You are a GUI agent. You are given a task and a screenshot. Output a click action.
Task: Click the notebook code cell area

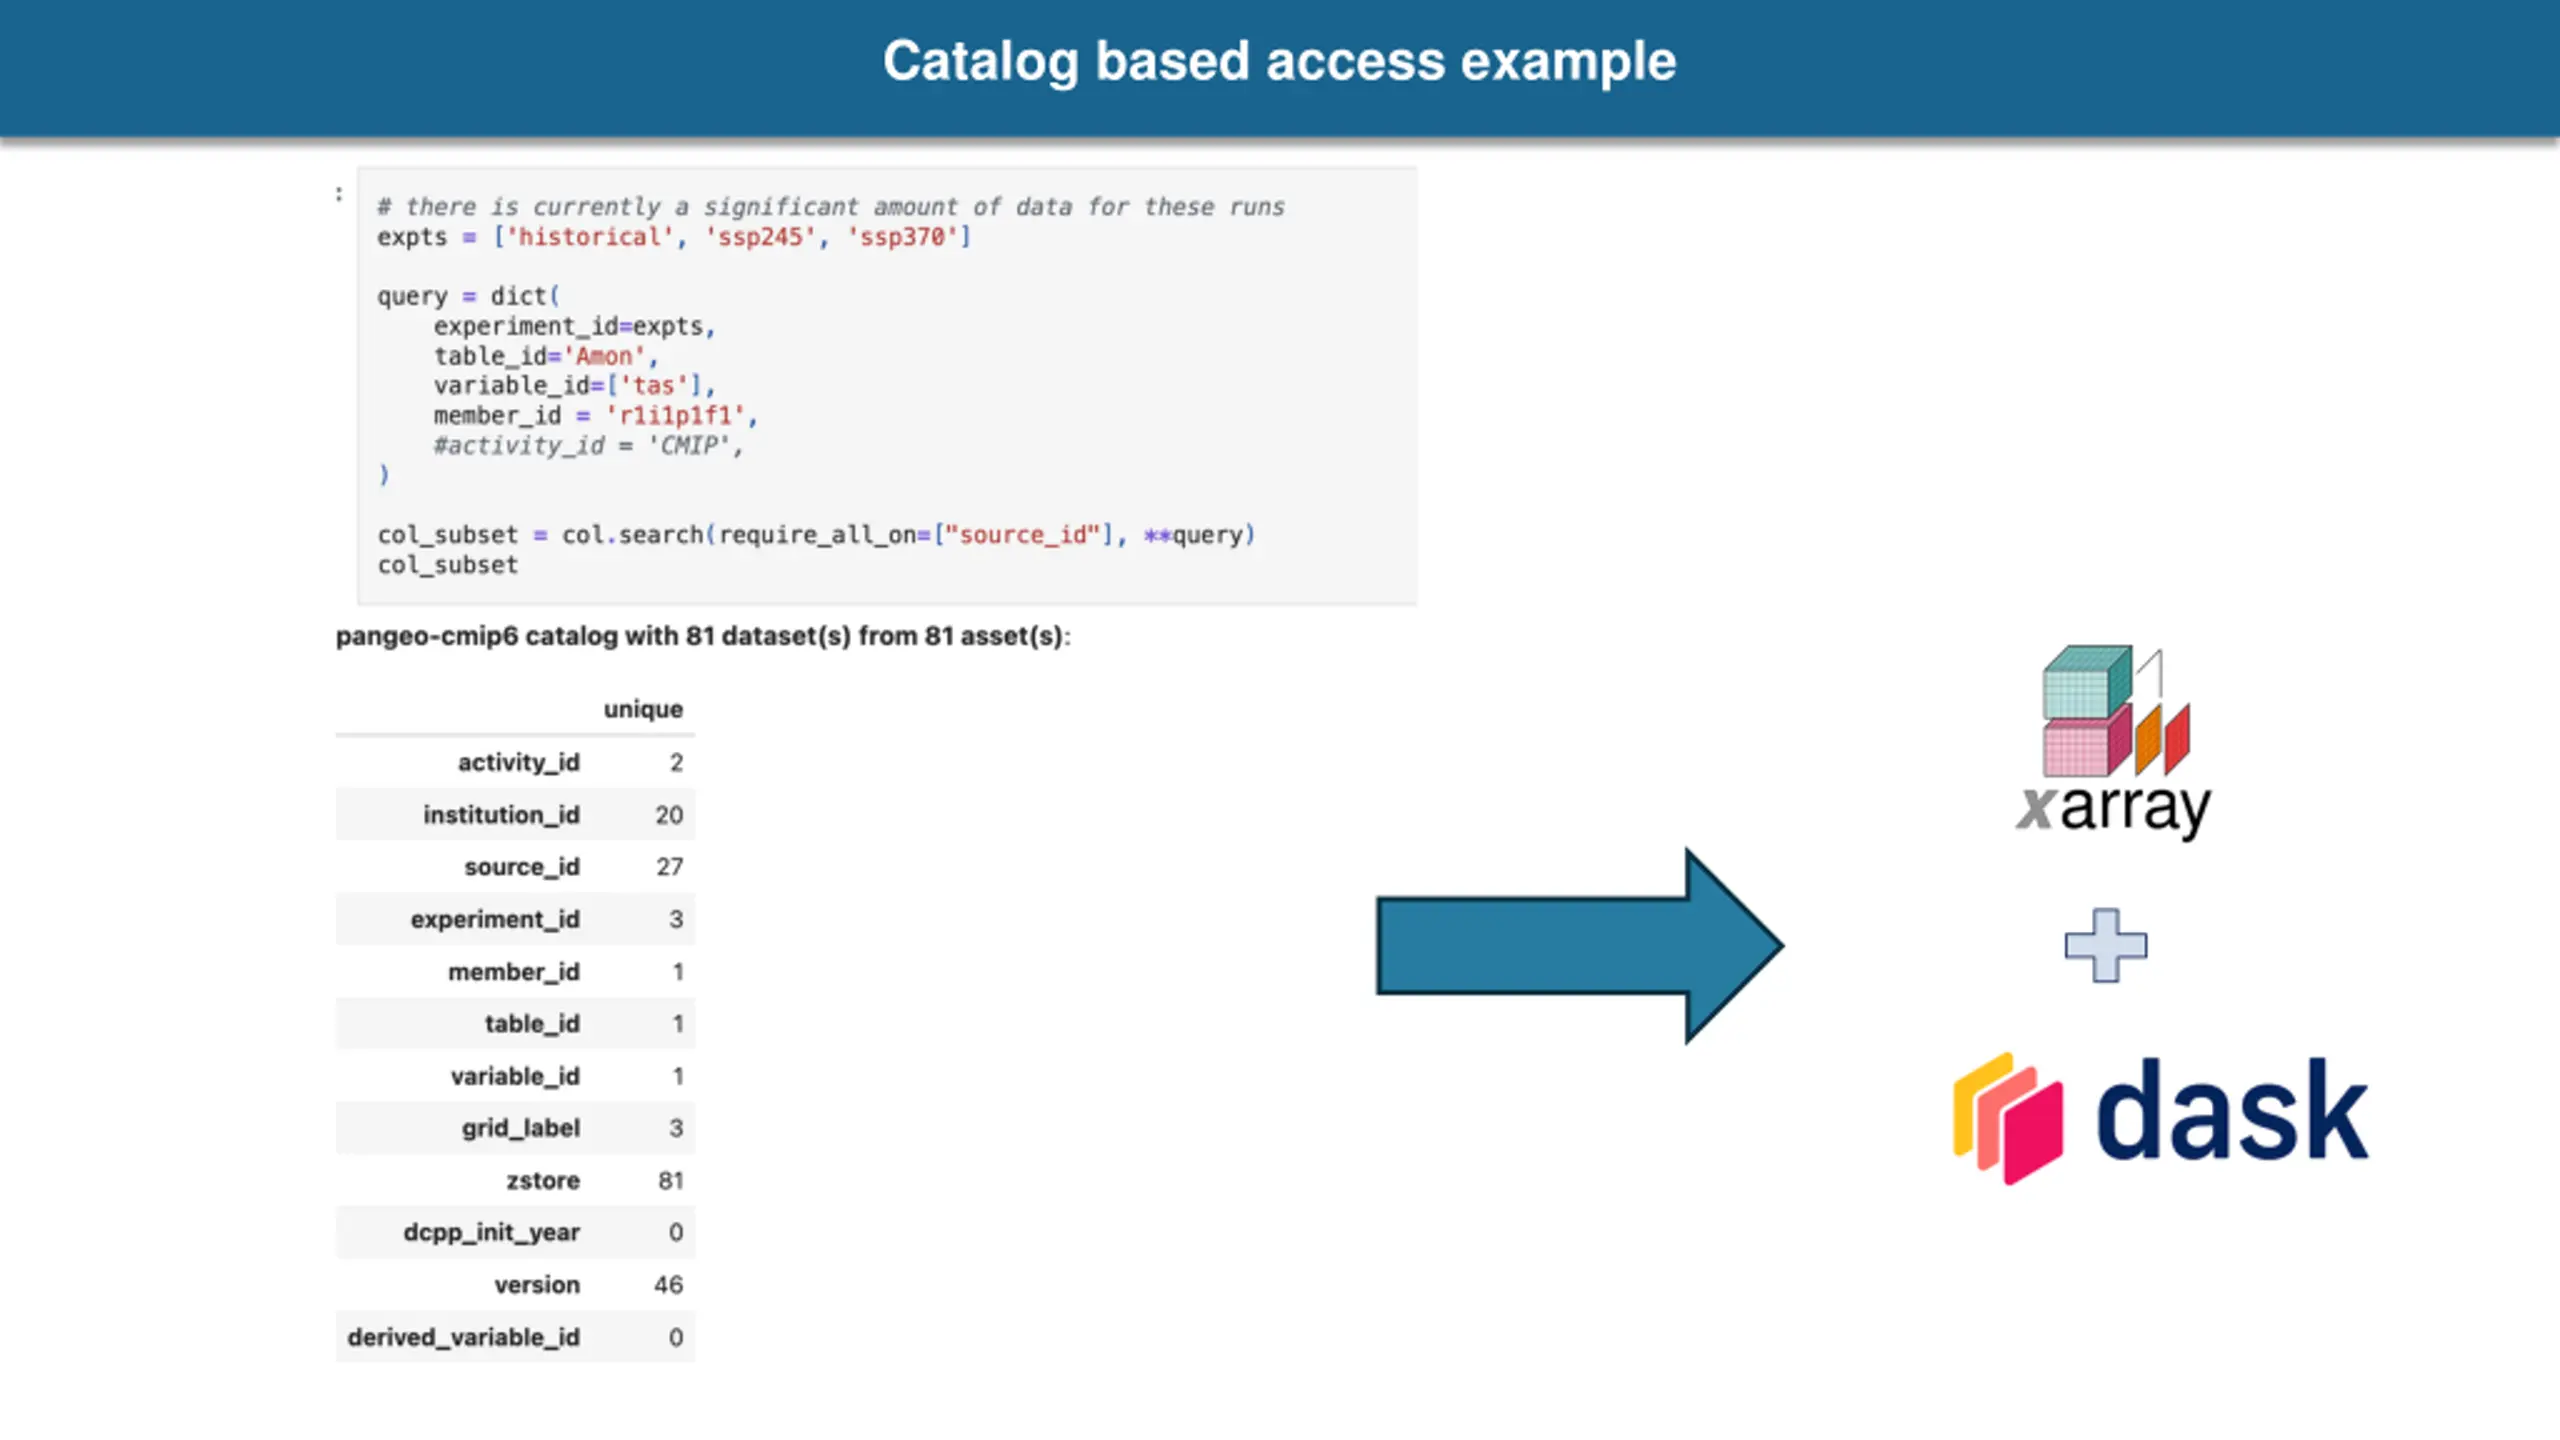point(887,386)
